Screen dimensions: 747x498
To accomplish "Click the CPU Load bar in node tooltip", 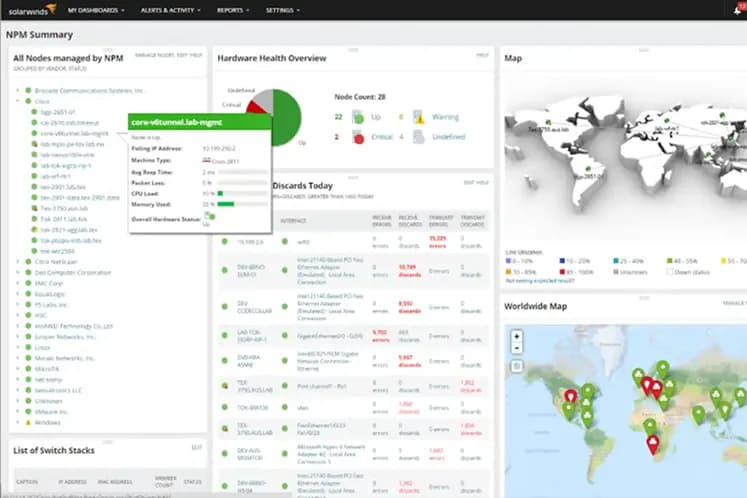I will tap(242, 193).
